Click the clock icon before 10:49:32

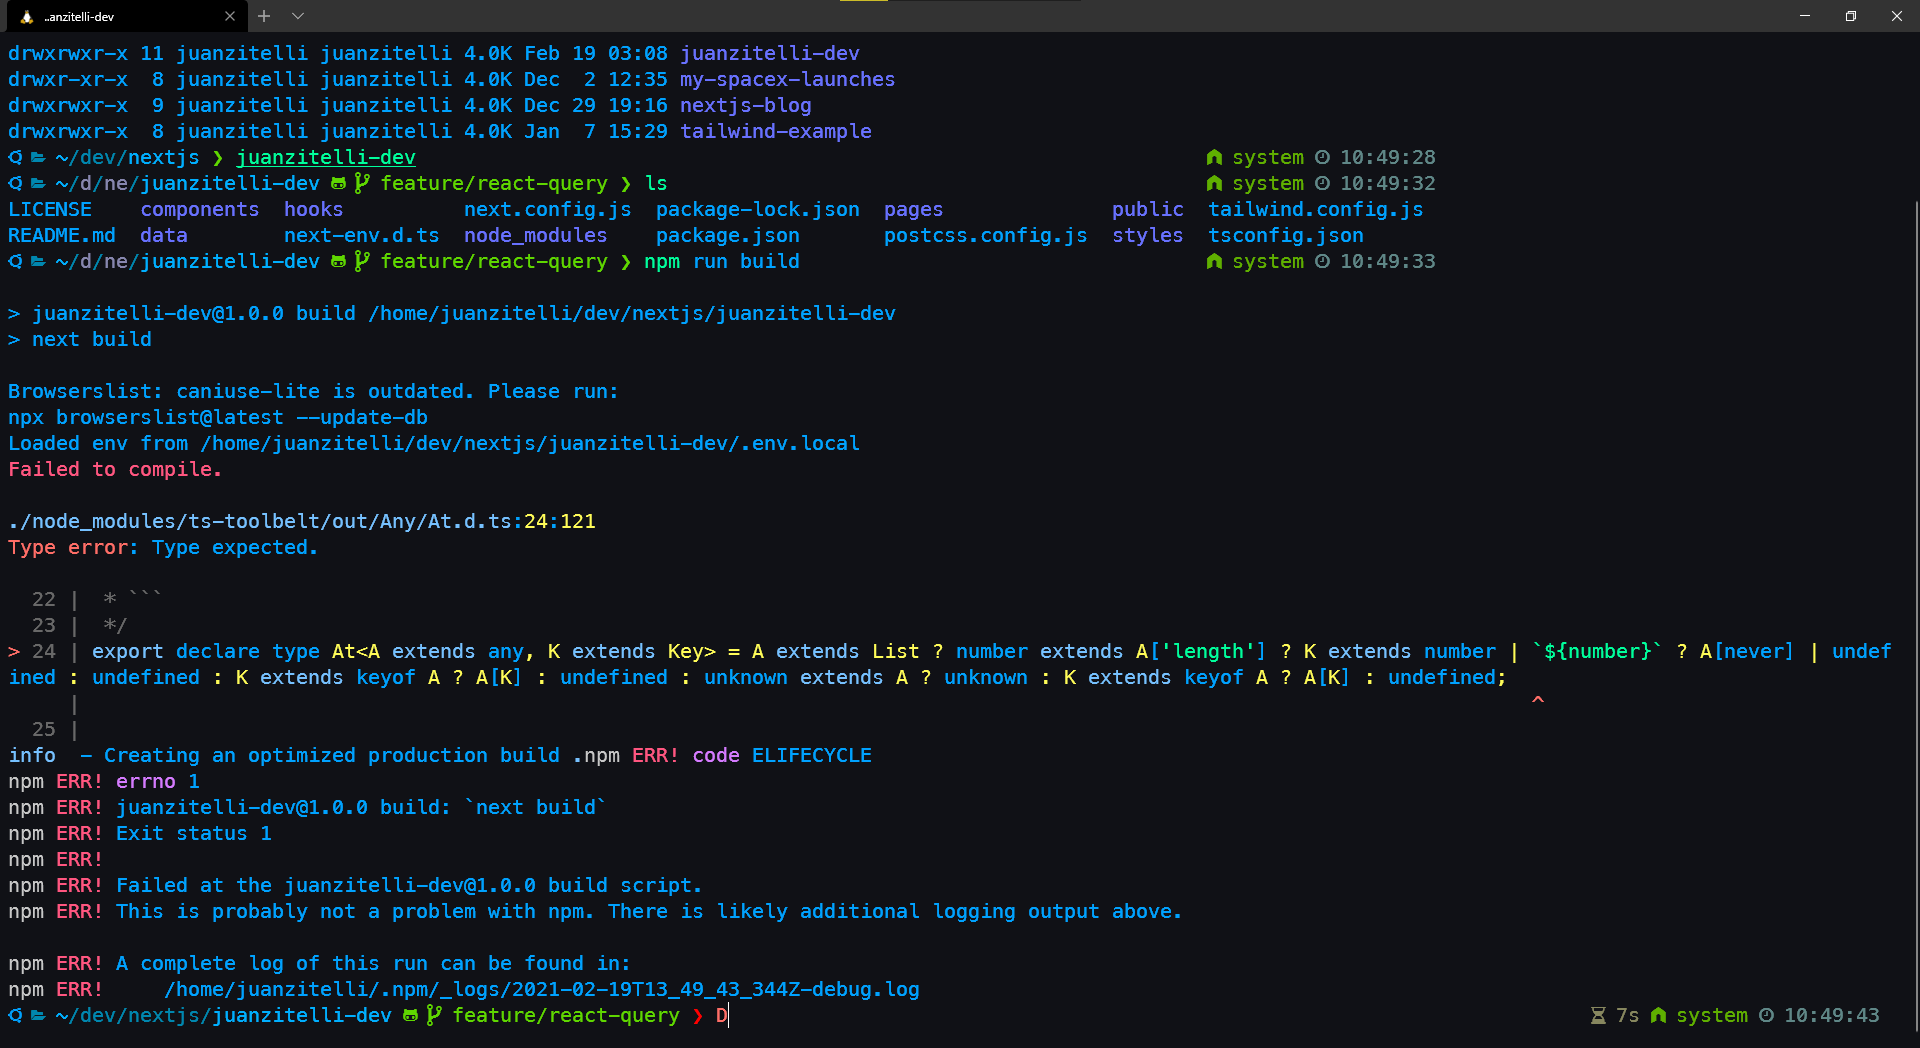pyautogui.click(x=1322, y=183)
